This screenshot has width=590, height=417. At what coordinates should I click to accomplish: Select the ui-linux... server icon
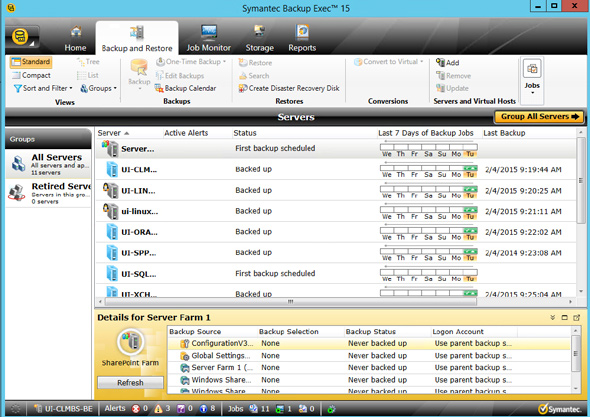point(111,211)
